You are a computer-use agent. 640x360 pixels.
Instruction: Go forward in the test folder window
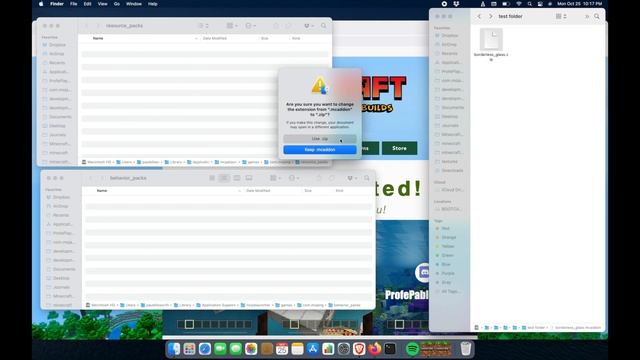pyautogui.click(x=491, y=16)
